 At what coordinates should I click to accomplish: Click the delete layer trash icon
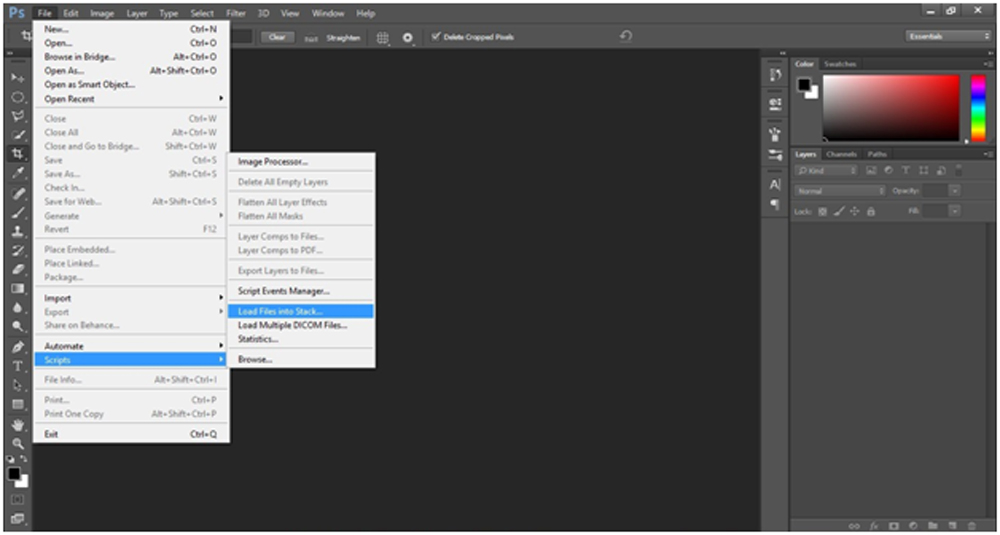click(x=971, y=525)
